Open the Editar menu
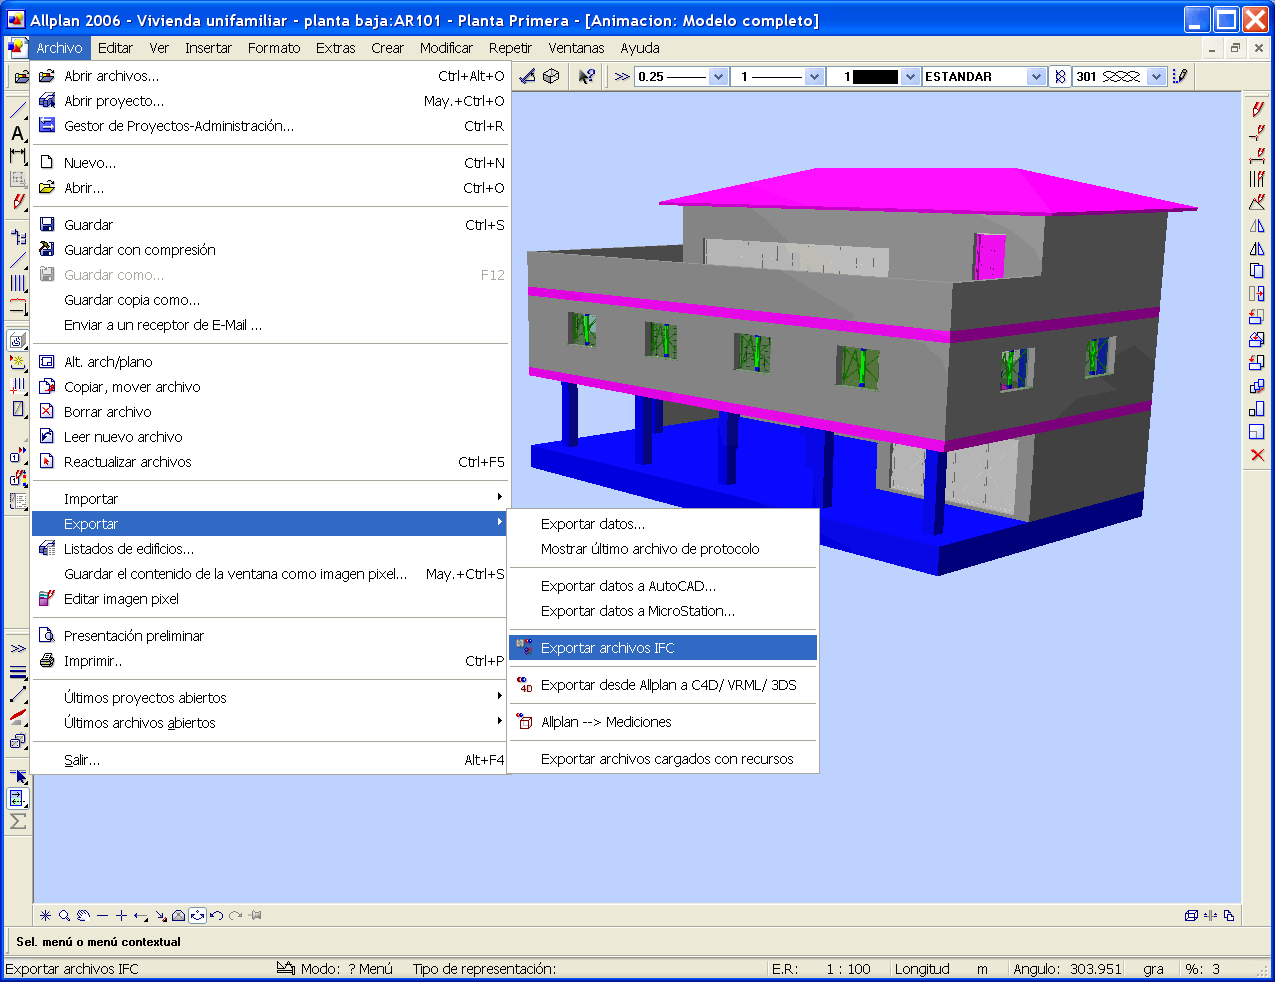 pos(115,48)
